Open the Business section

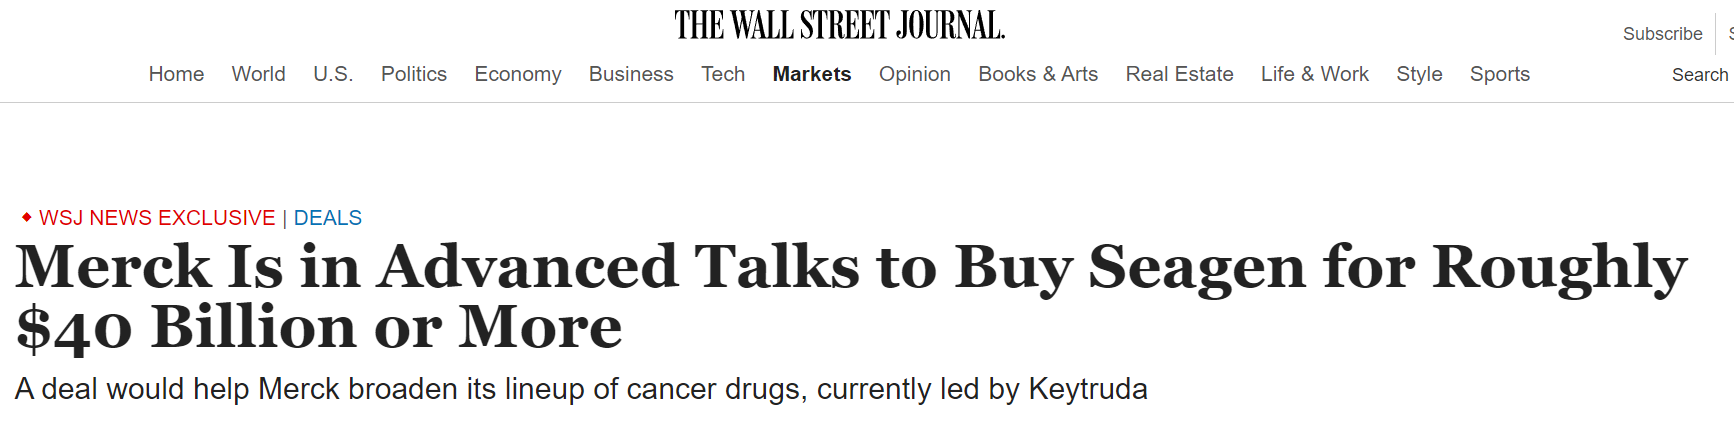point(630,74)
